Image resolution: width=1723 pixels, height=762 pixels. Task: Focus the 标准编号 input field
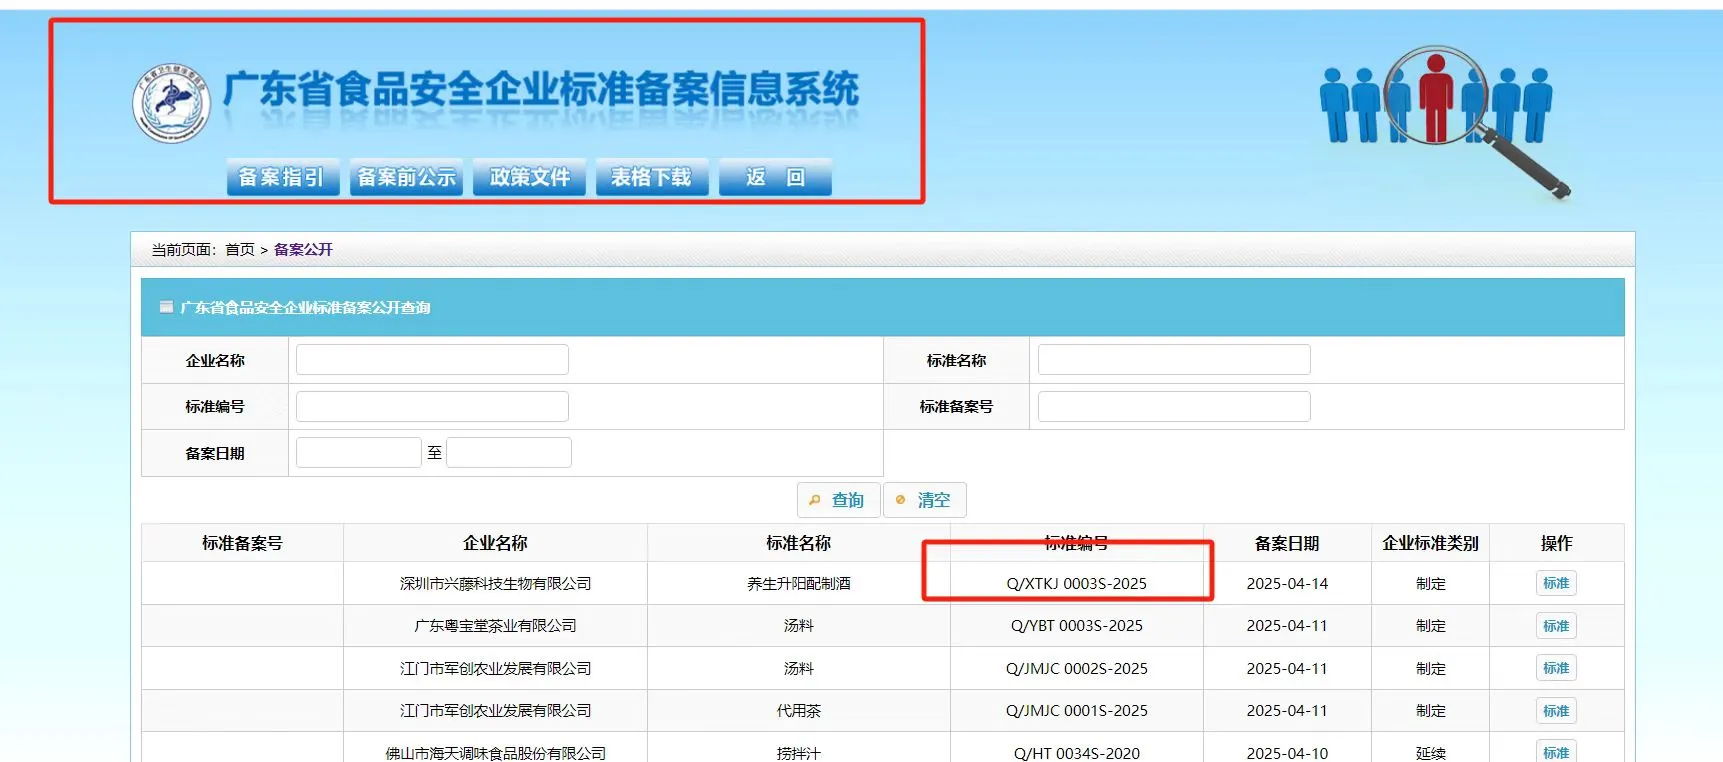coord(432,407)
